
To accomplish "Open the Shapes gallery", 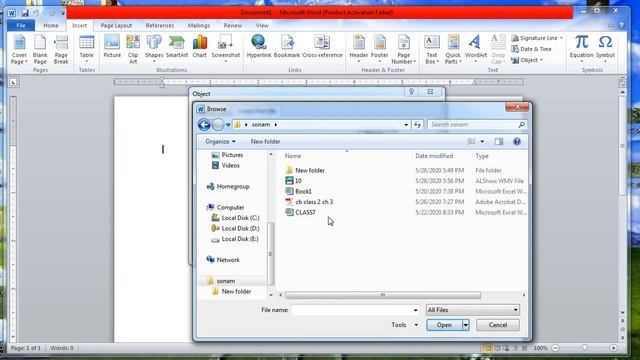I will point(154,48).
